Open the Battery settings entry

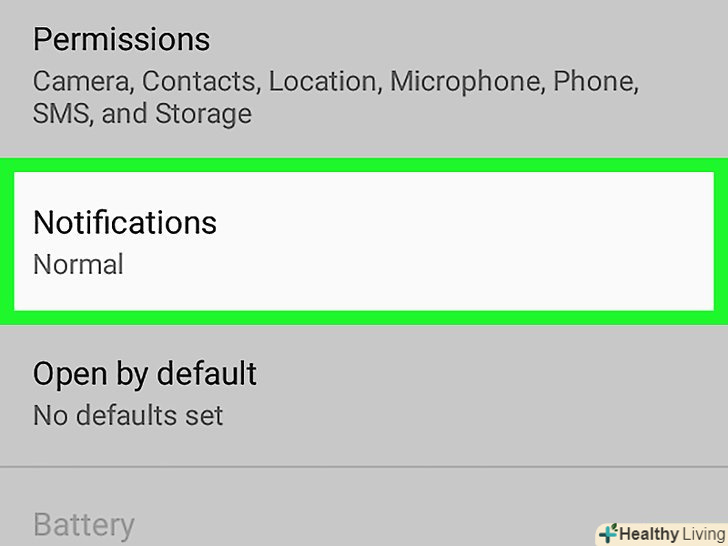pos(84,524)
